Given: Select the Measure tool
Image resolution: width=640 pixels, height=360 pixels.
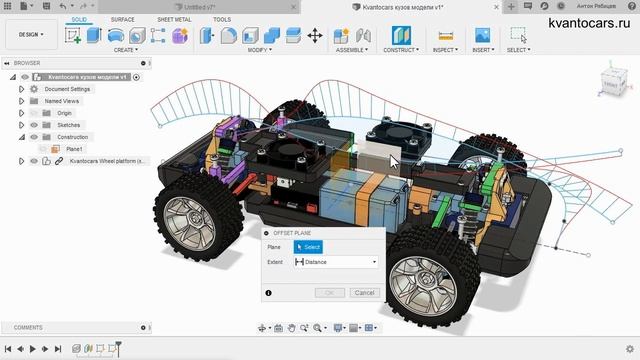Looking at the screenshot, I should [x=445, y=36].
